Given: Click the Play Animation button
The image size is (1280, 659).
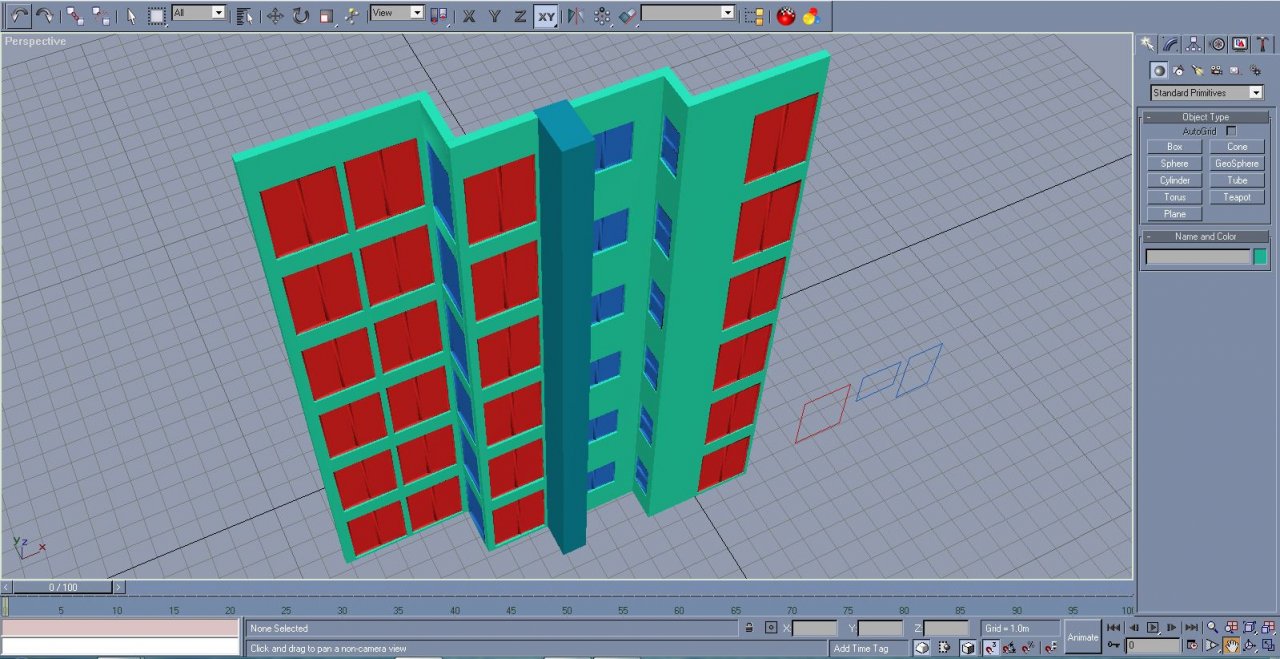Looking at the screenshot, I should click(1153, 627).
